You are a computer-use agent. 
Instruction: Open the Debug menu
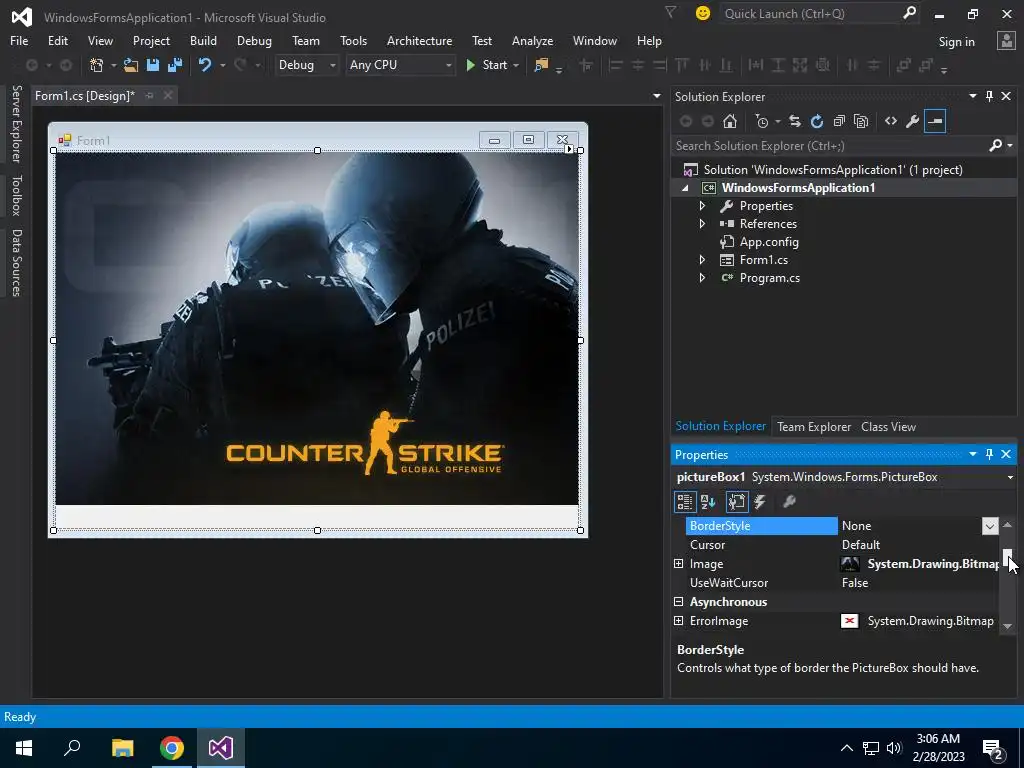(x=254, y=40)
